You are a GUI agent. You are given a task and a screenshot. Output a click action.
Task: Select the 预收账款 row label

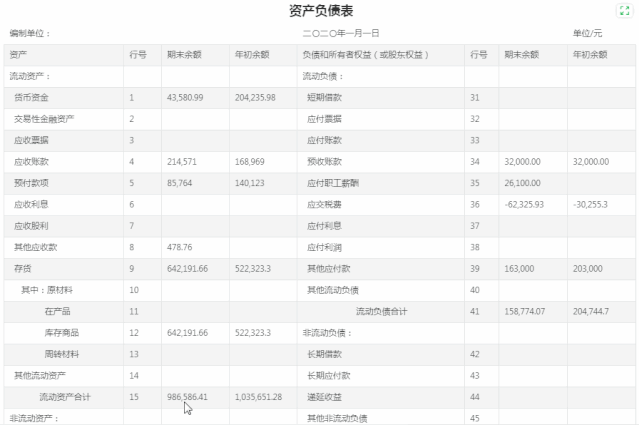click(x=324, y=162)
